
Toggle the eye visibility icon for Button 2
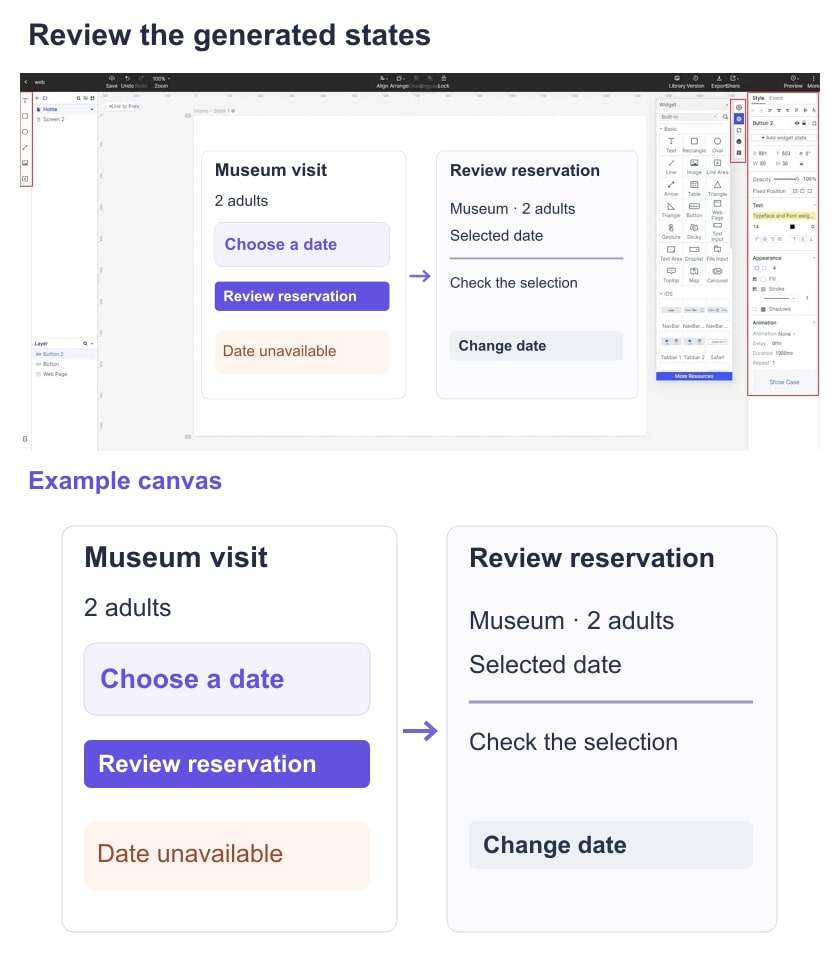click(x=797, y=123)
